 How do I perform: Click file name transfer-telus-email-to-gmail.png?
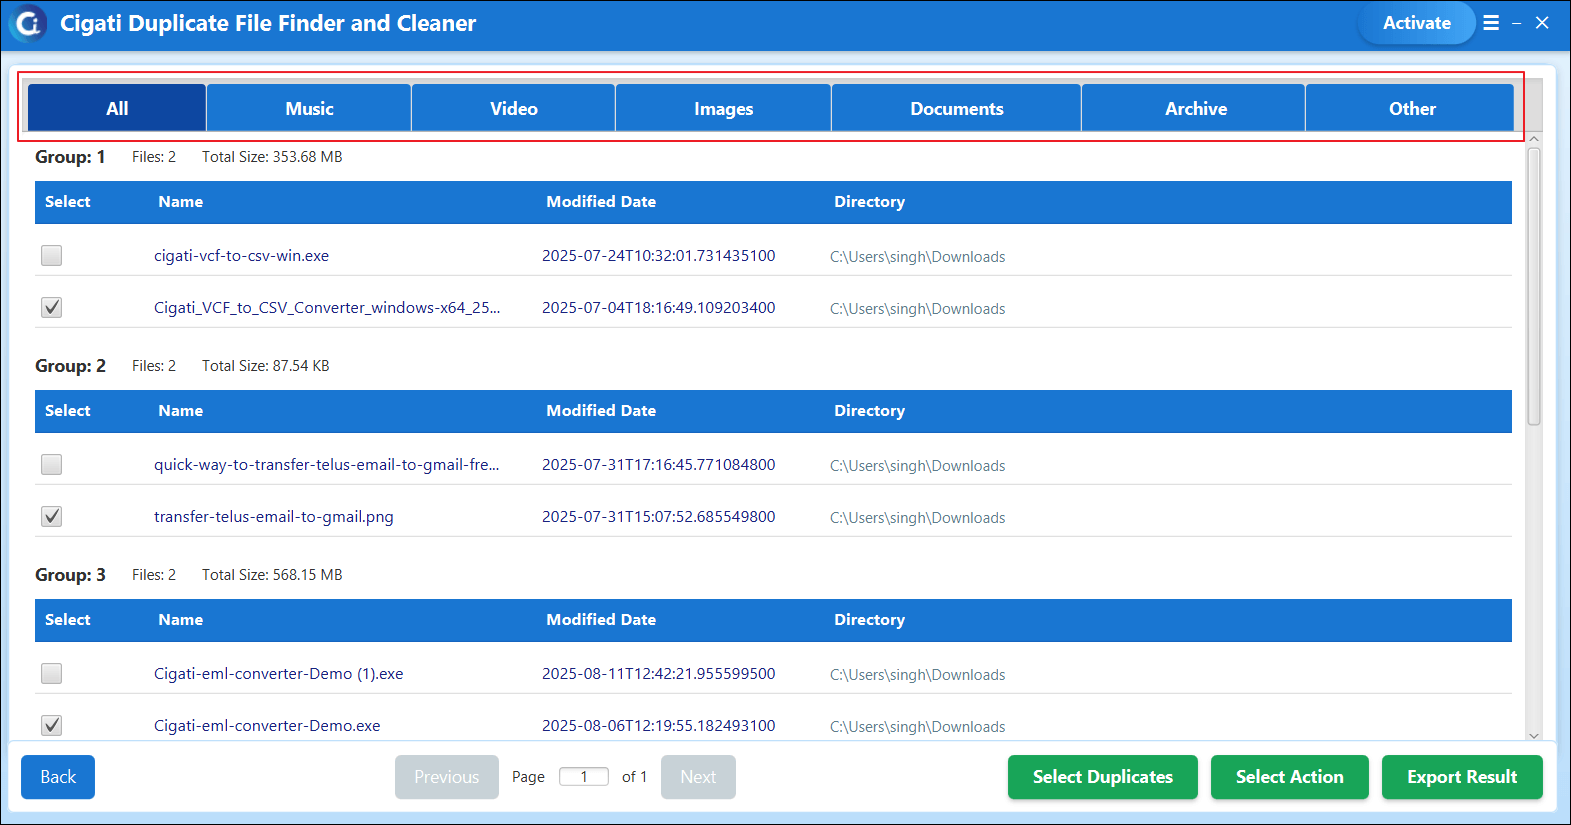(x=274, y=517)
